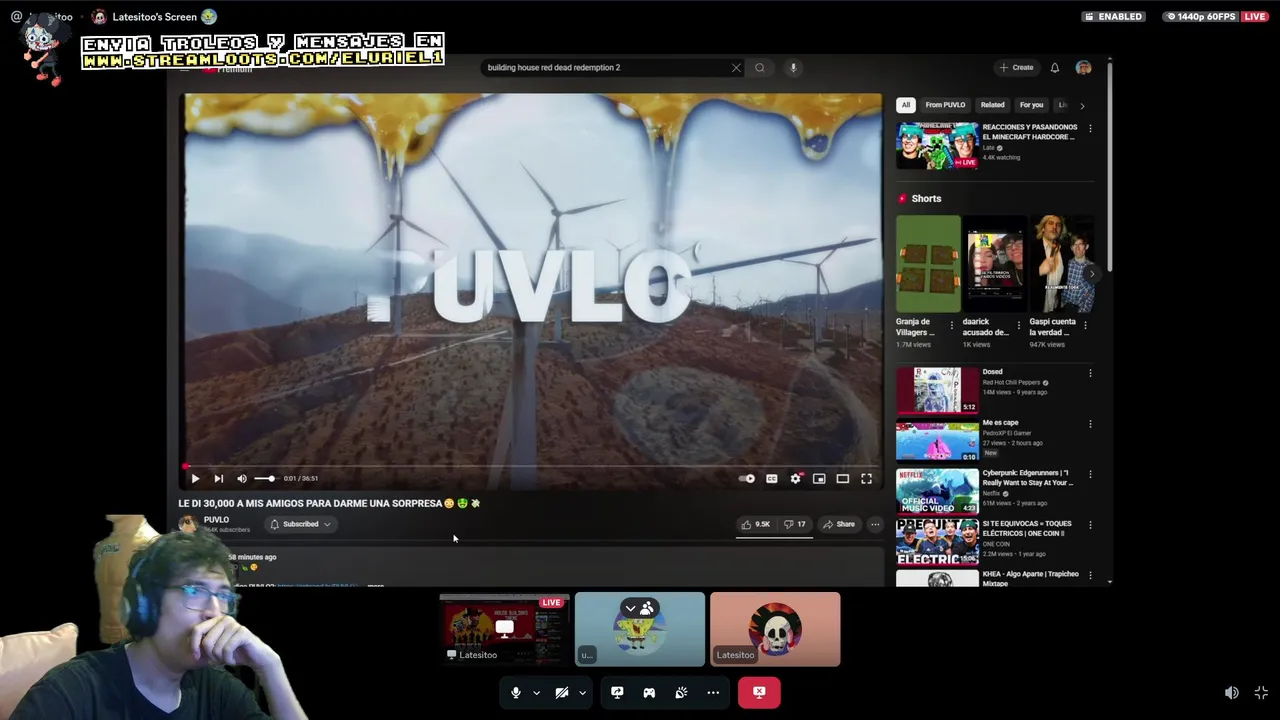Turn on camera in call controls
Viewport: 1280px width, 720px height.
coord(562,692)
